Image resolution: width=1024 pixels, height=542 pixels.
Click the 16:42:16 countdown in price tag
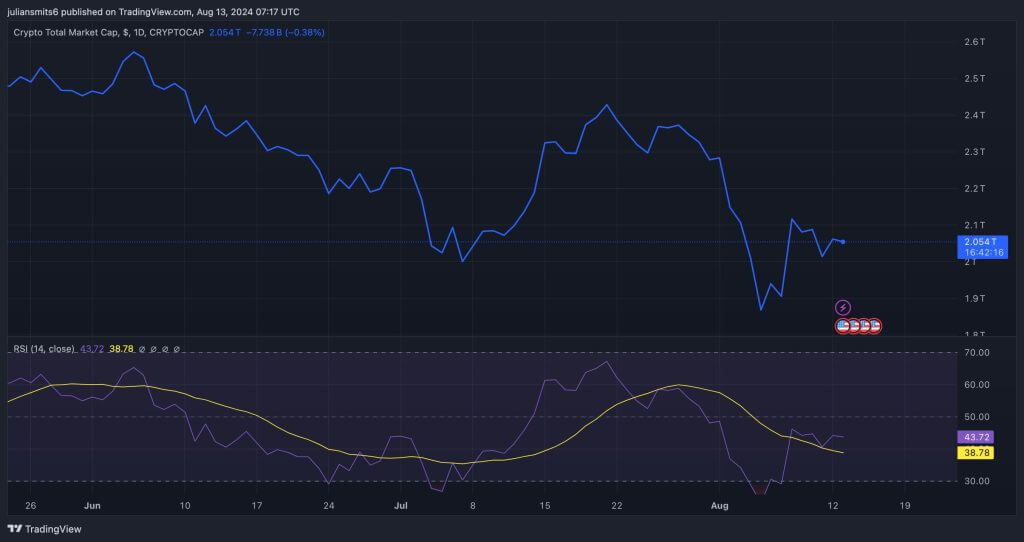[984, 253]
